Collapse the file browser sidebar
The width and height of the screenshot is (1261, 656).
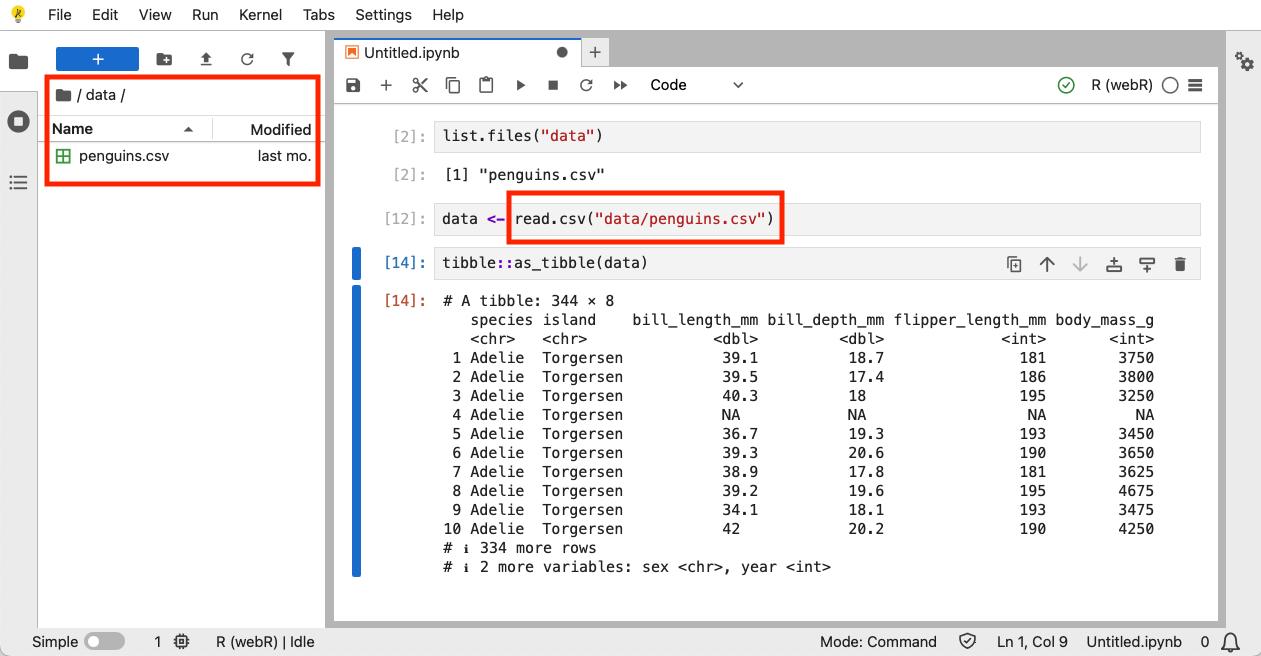tap(16, 60)
